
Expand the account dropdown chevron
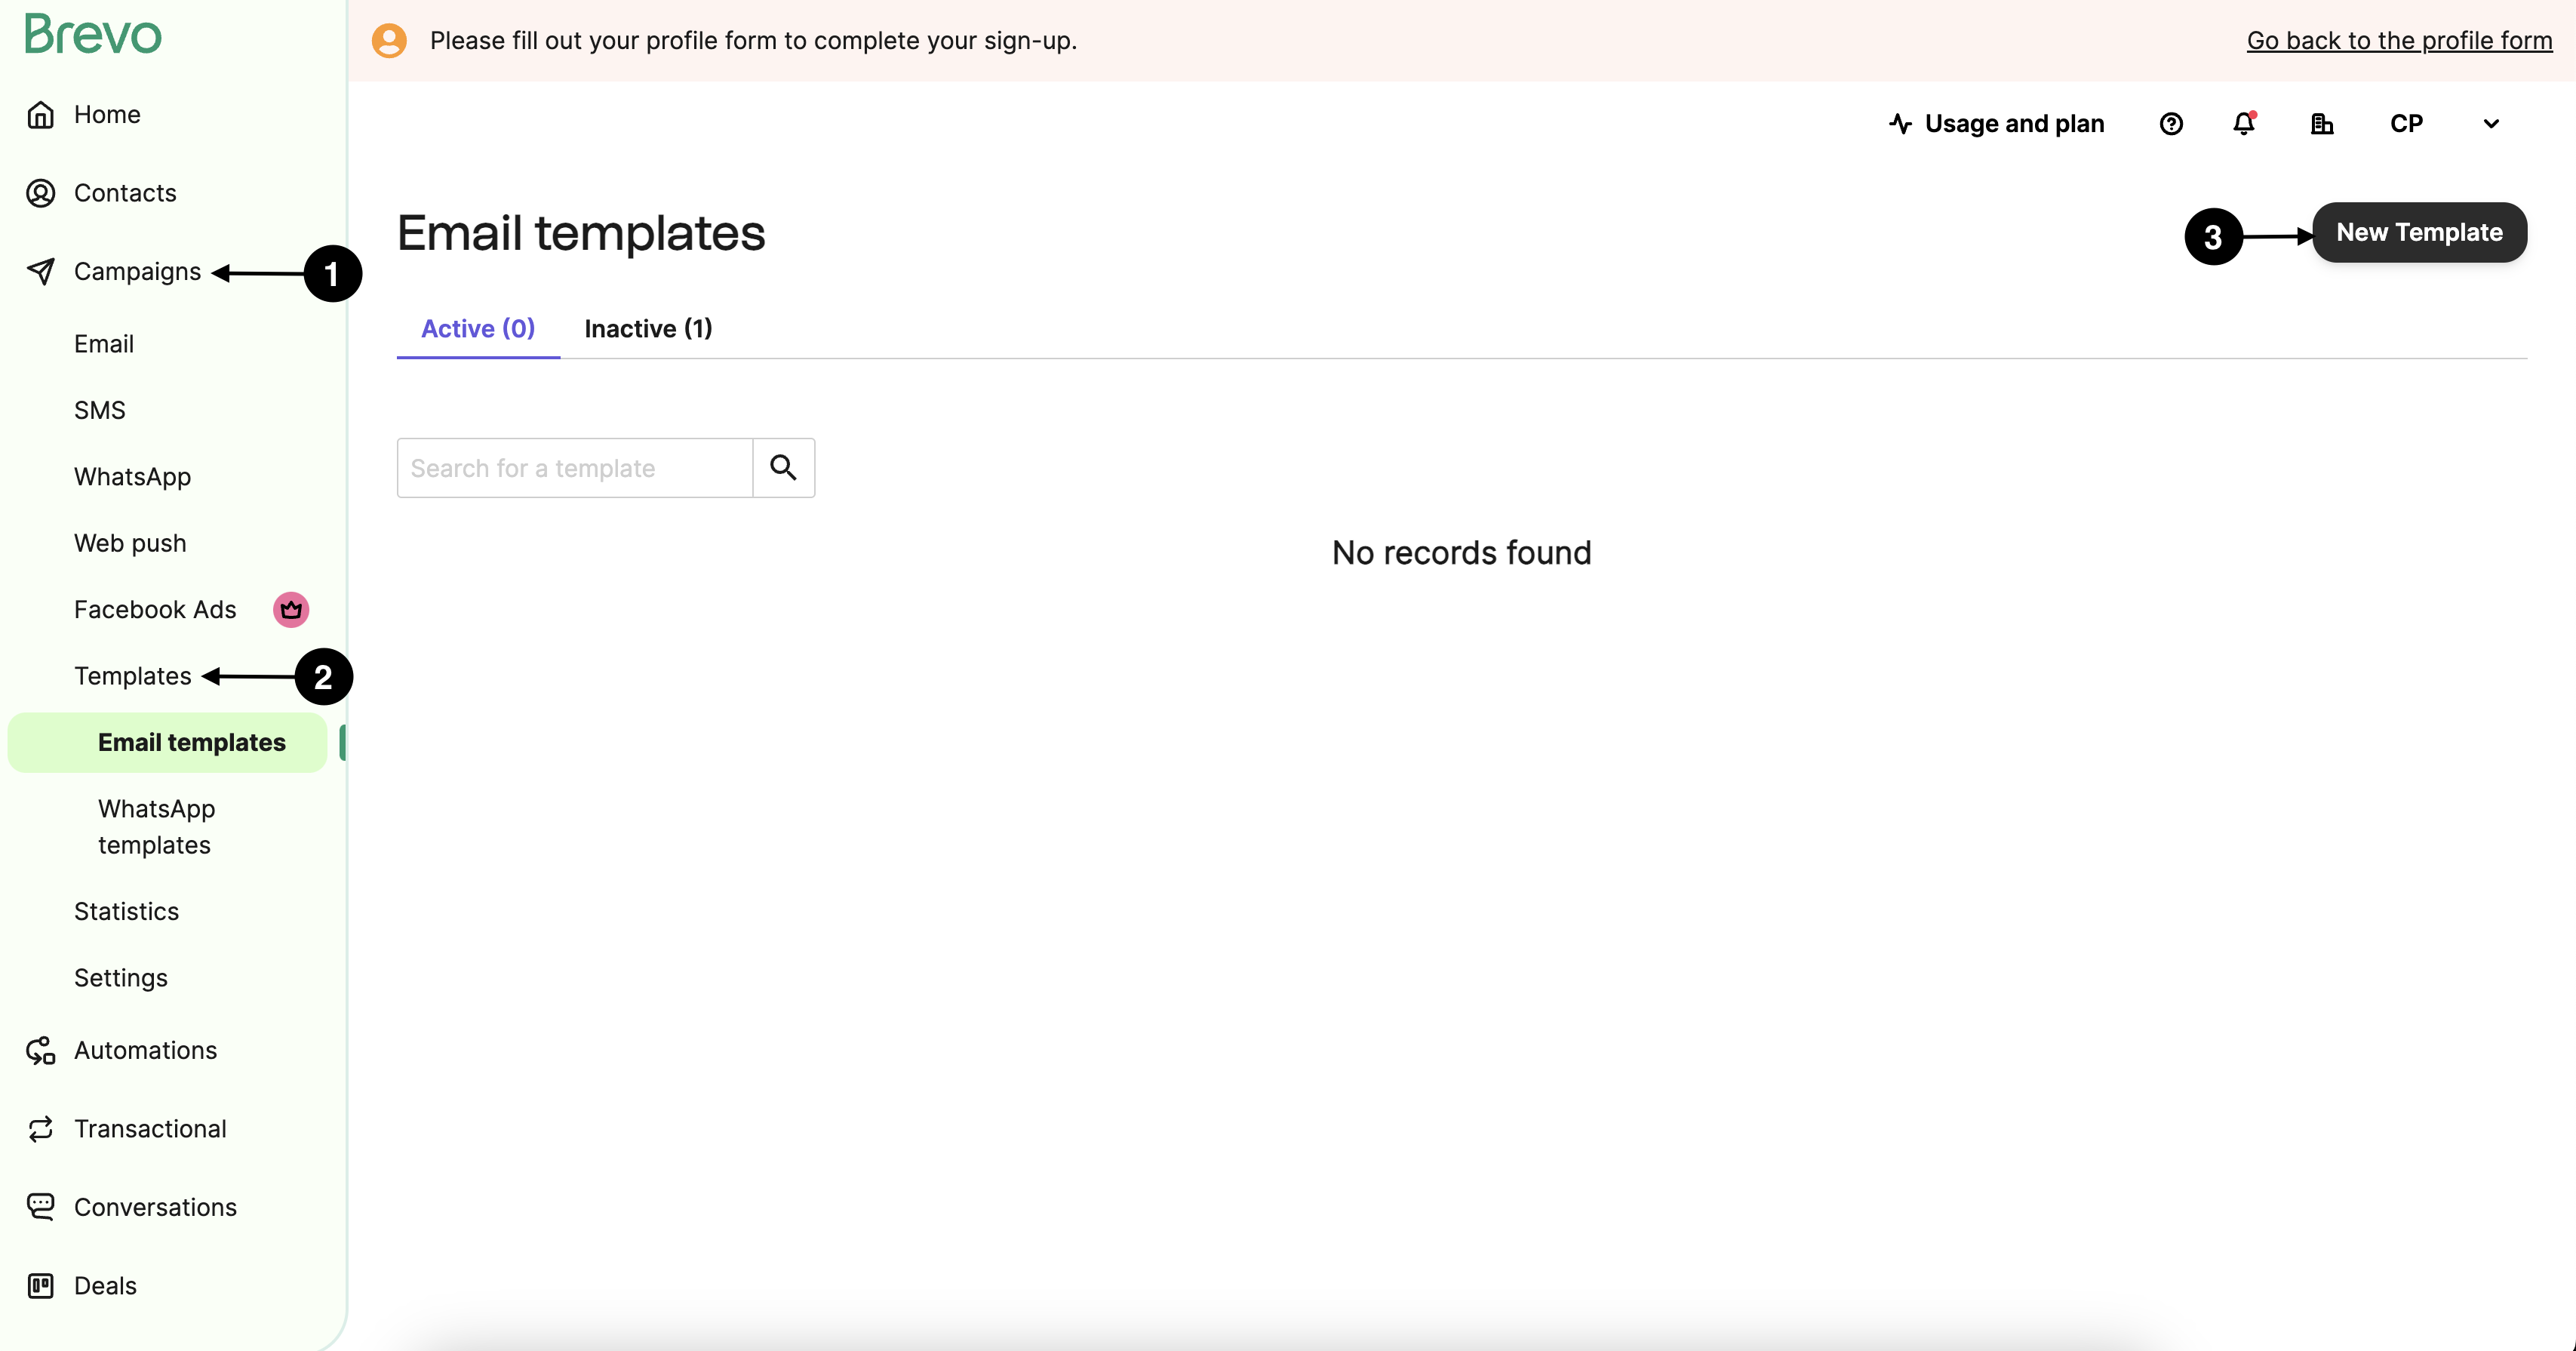coord(2491,124)
